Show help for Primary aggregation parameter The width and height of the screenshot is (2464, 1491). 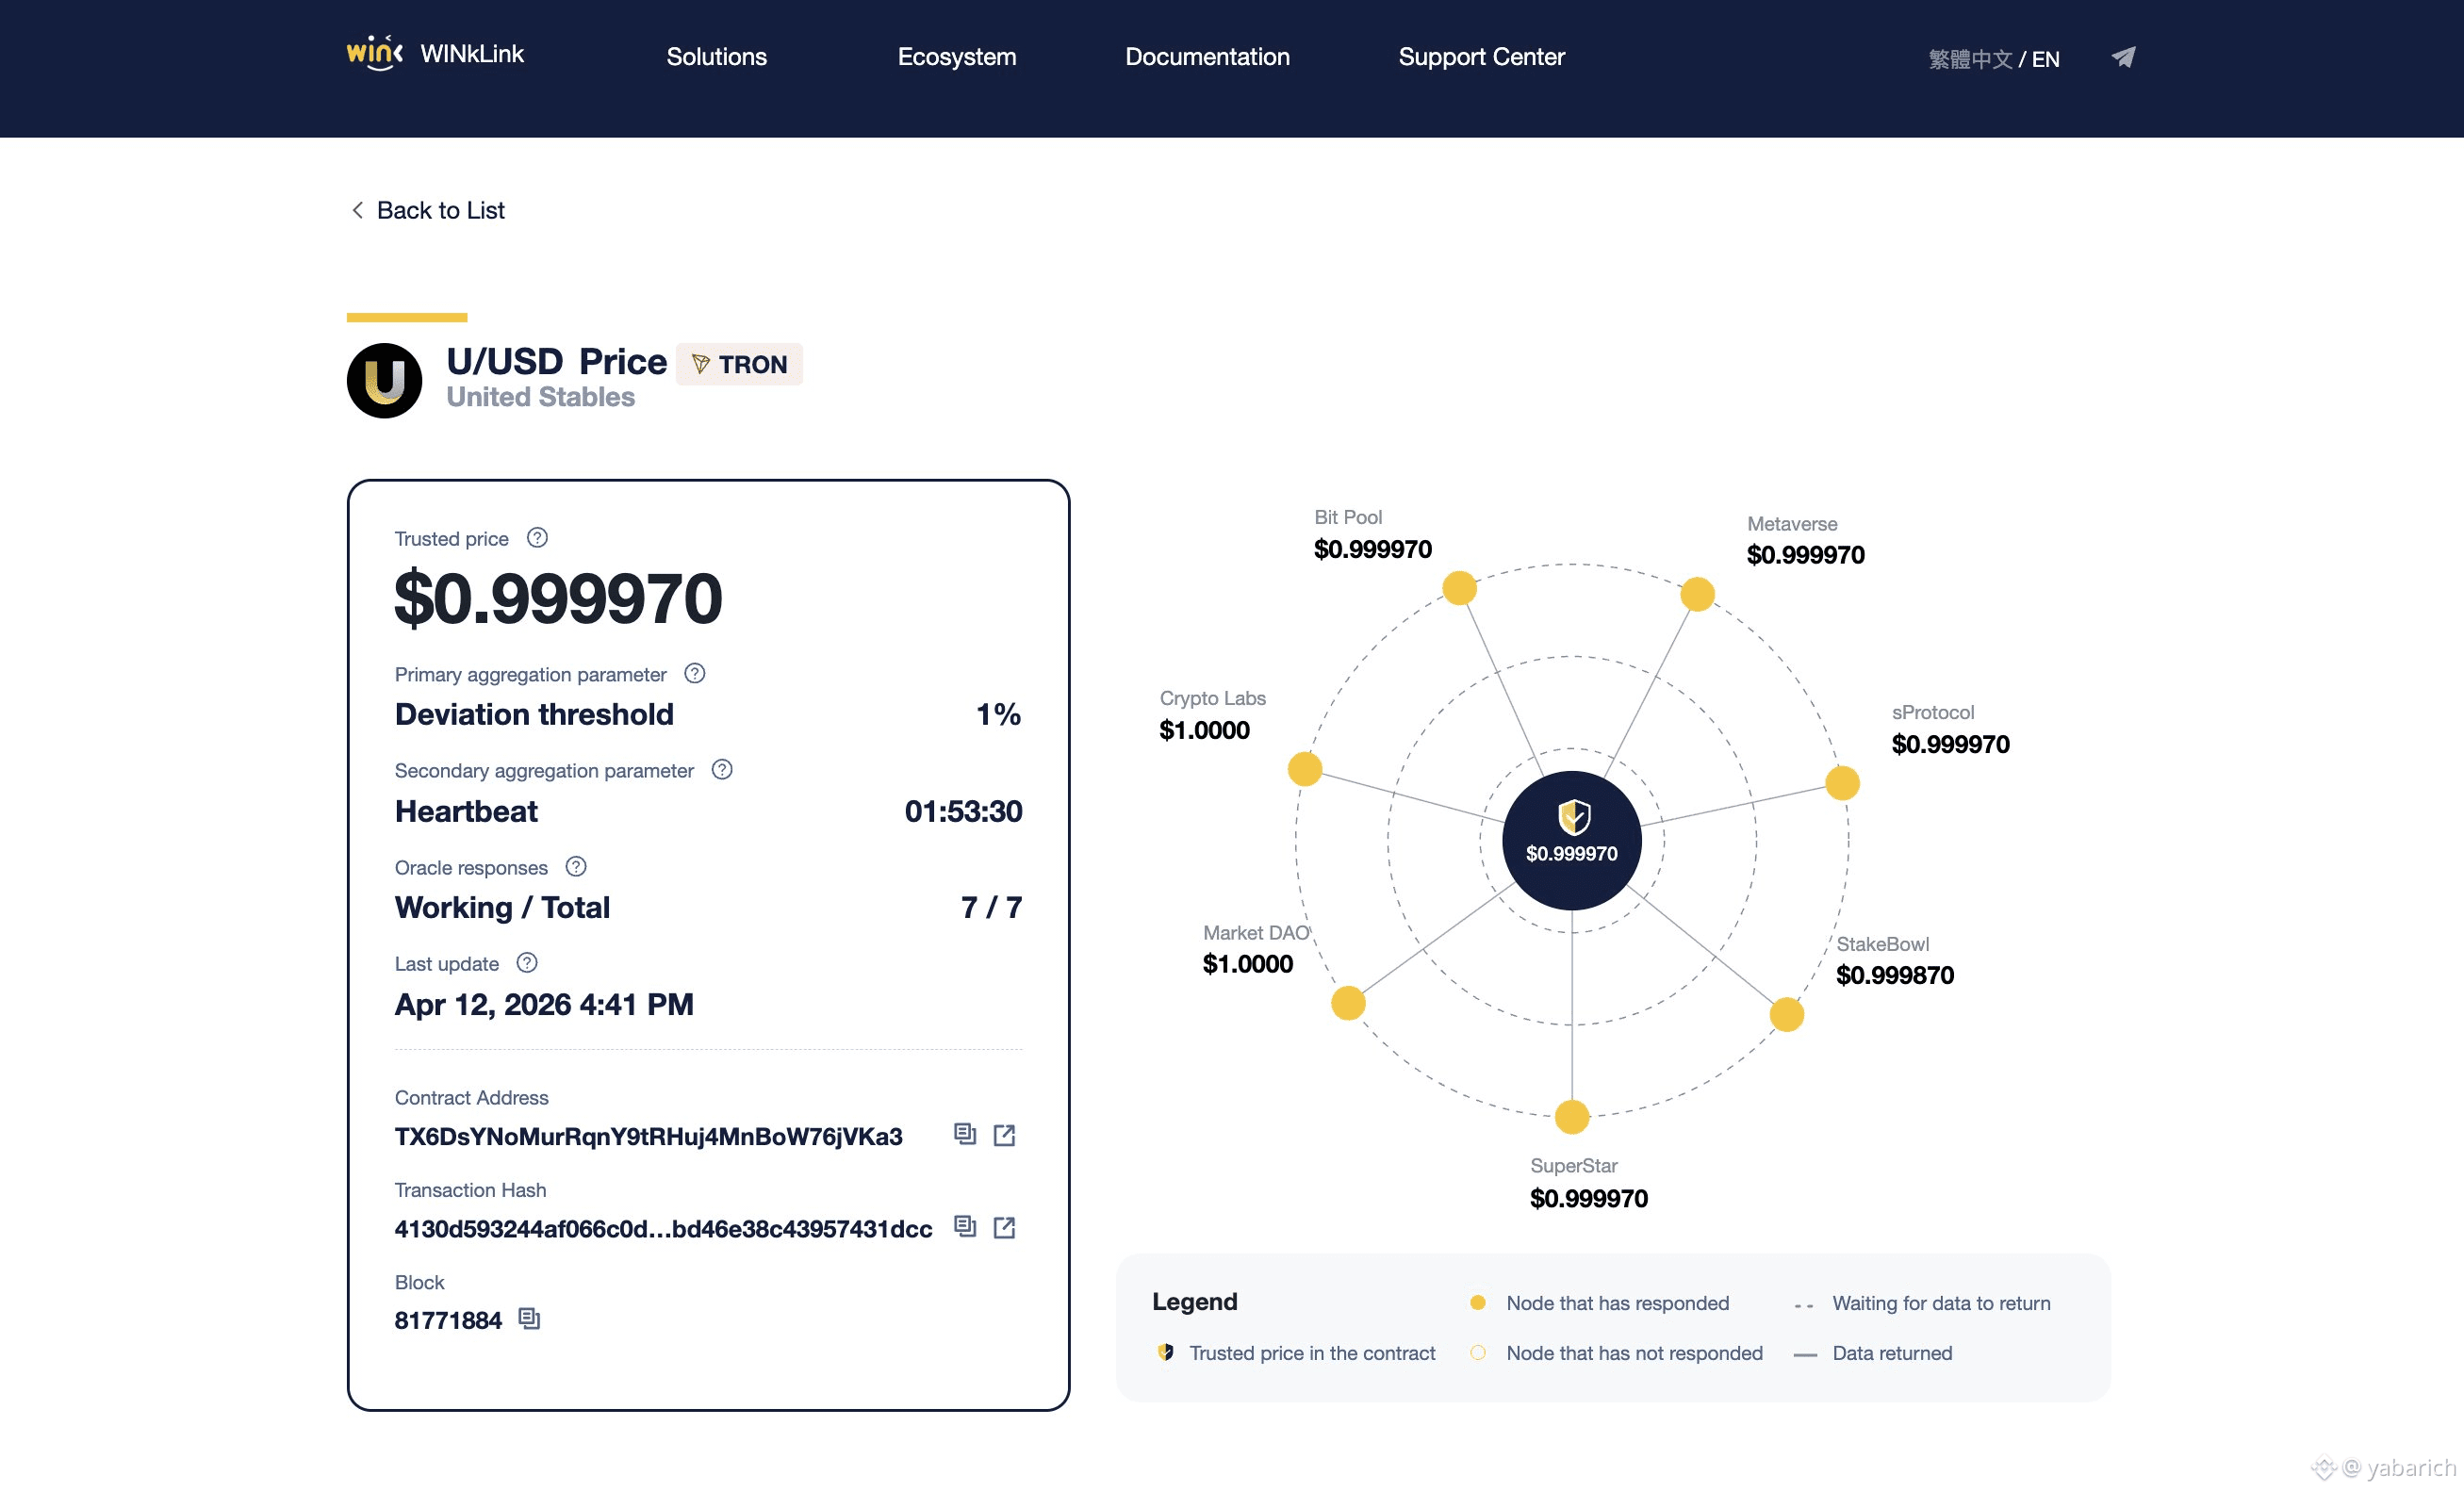point(695,674)
